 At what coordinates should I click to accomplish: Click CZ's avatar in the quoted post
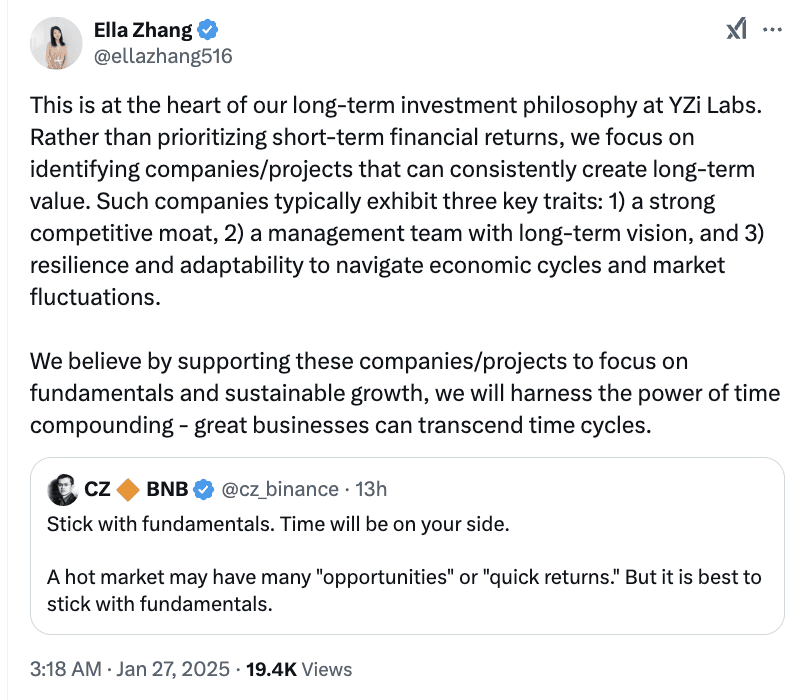click(62, 489)
